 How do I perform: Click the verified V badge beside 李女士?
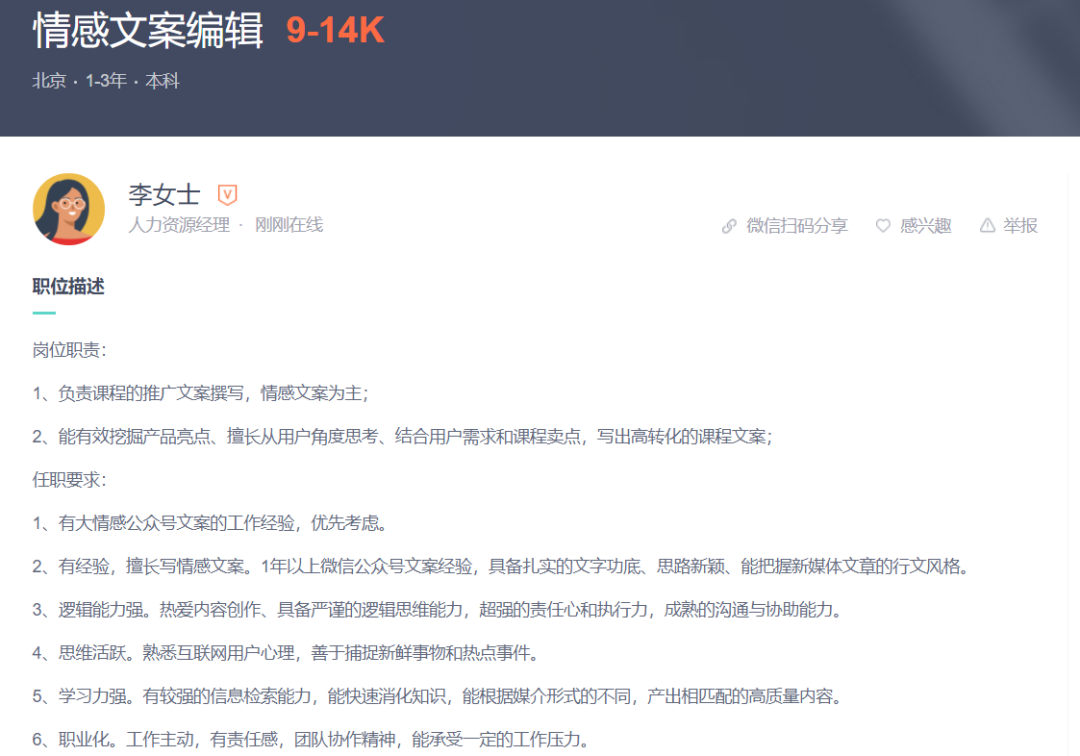[227, 195]
